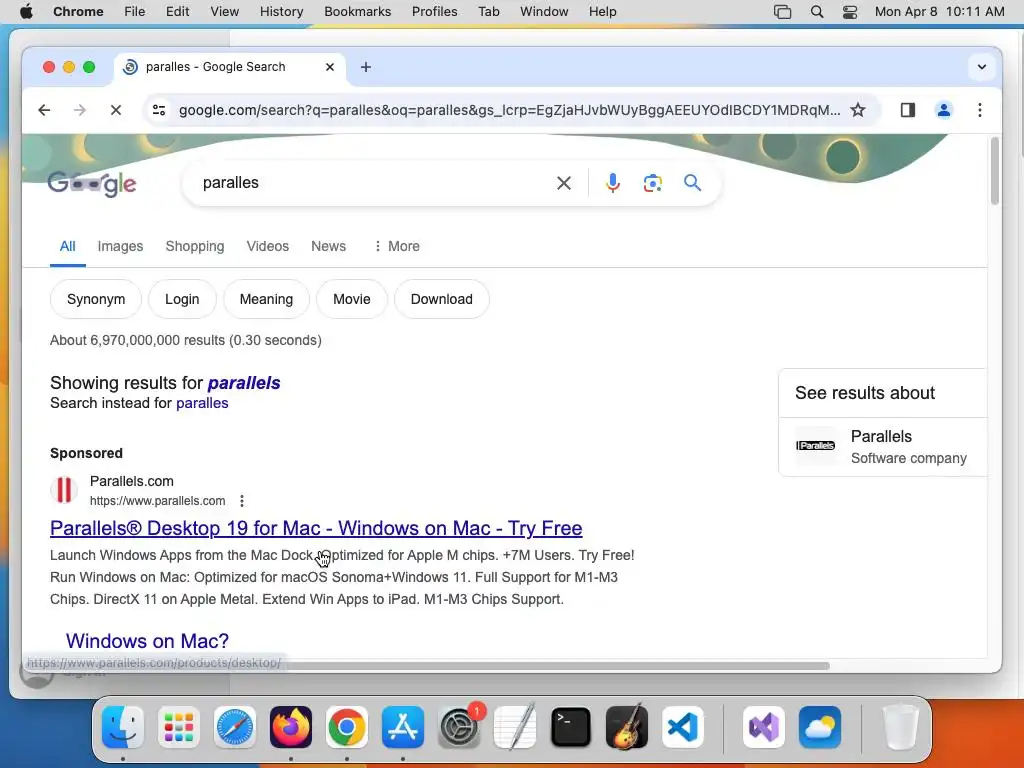Open Chrome side panel
Viewport: 1024px width, 768px height.
pos(907,110)
